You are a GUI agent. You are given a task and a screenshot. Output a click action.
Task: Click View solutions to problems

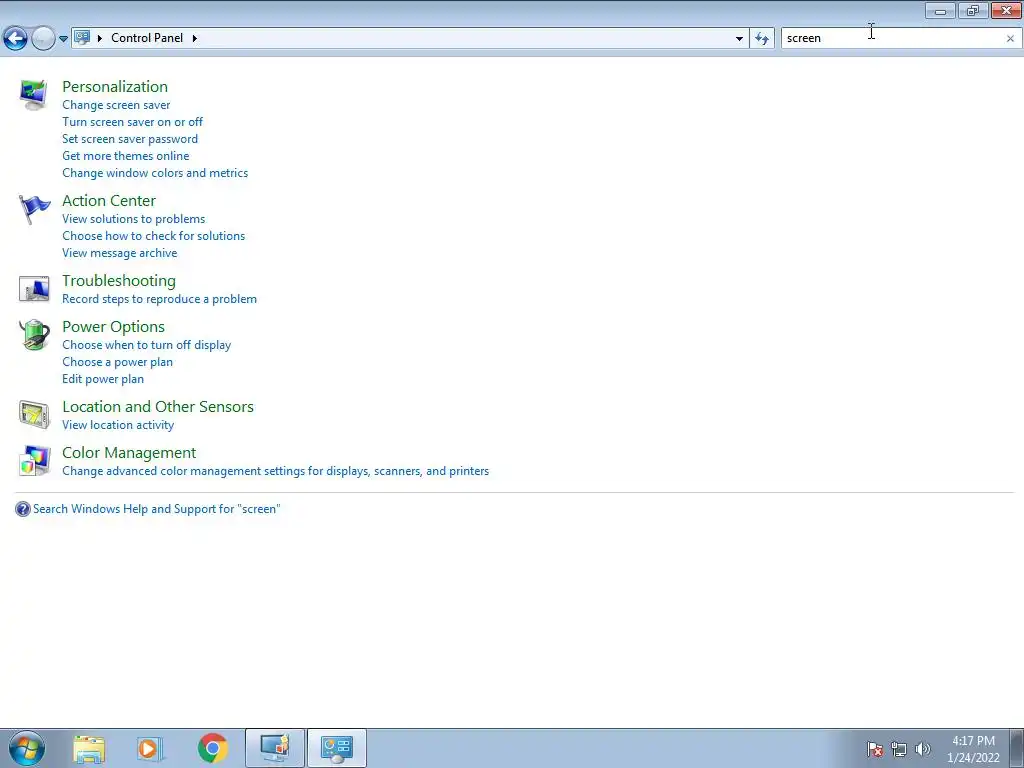click(134, 219)
